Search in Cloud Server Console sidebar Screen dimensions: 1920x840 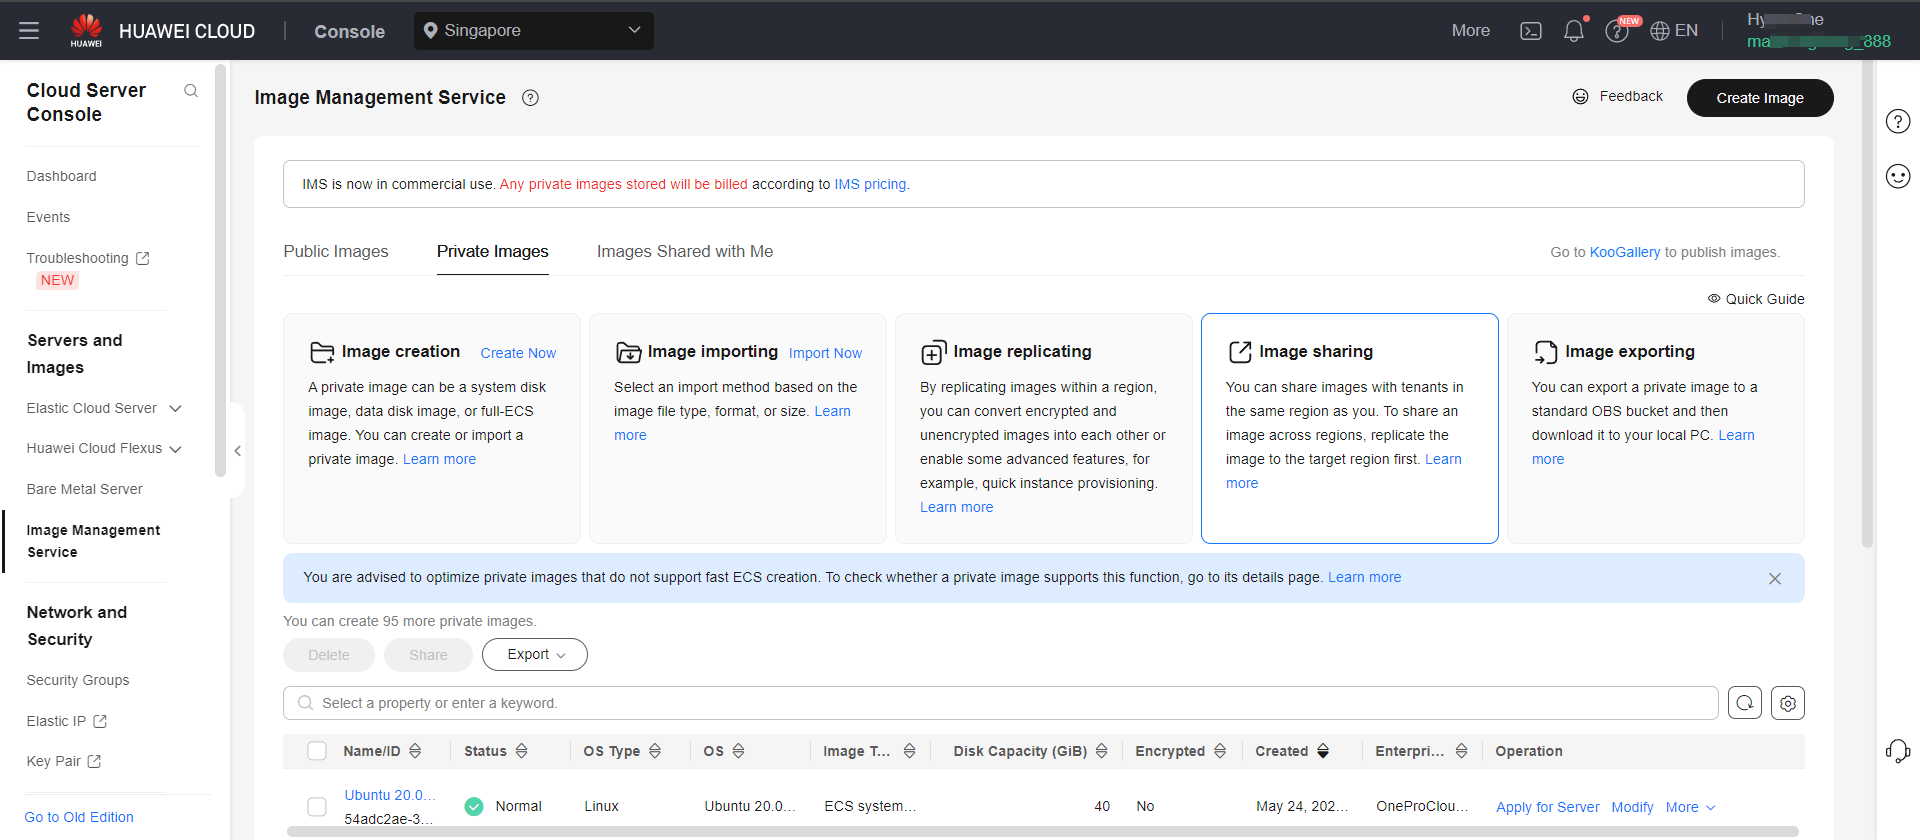pos(191,91)
